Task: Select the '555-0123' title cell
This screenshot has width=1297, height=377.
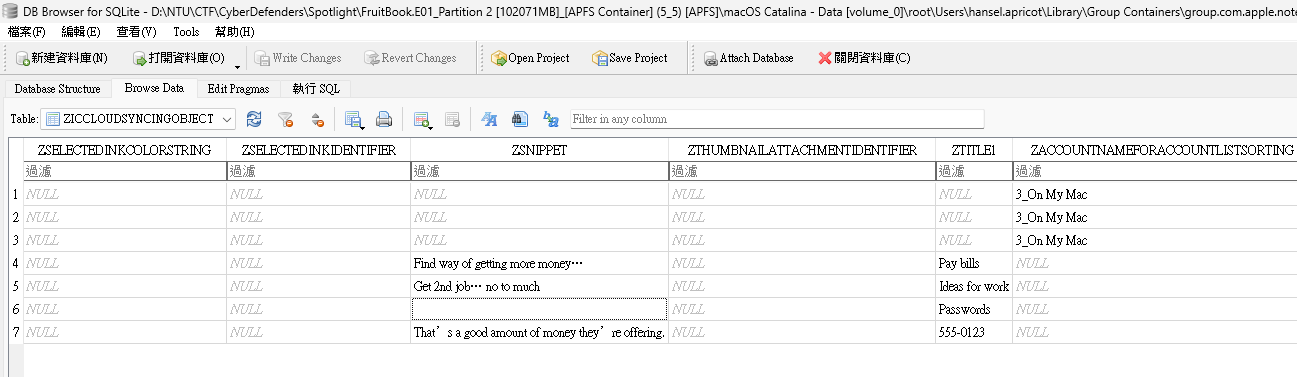Action: tap(974, 333)
